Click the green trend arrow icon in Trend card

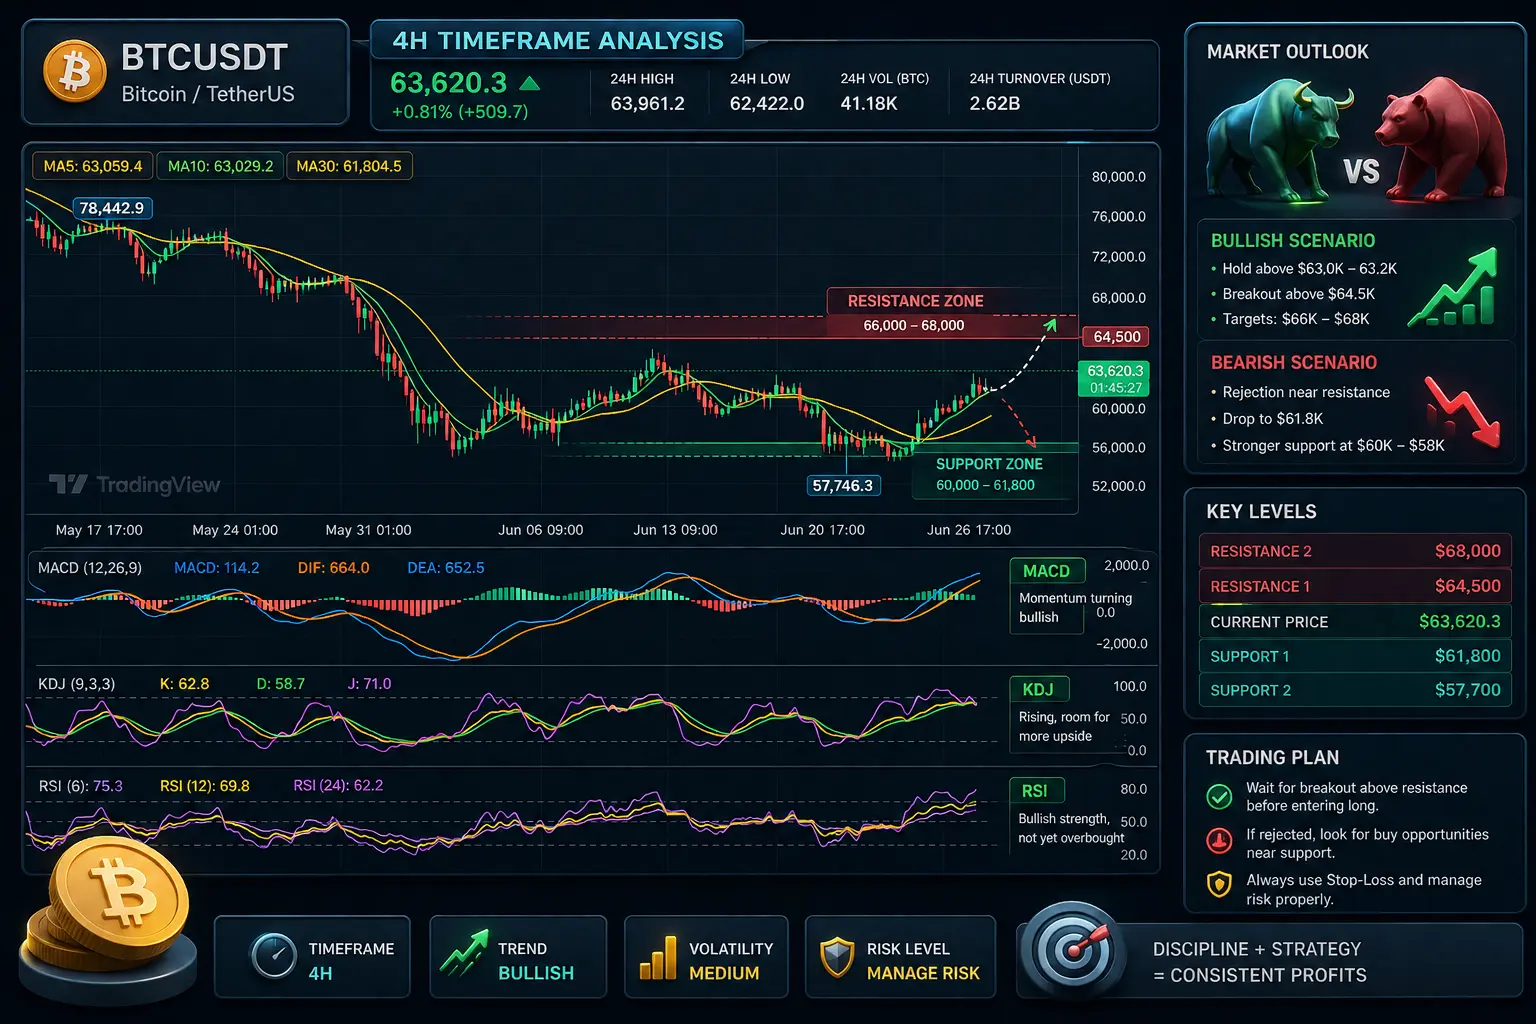point(463,953)
